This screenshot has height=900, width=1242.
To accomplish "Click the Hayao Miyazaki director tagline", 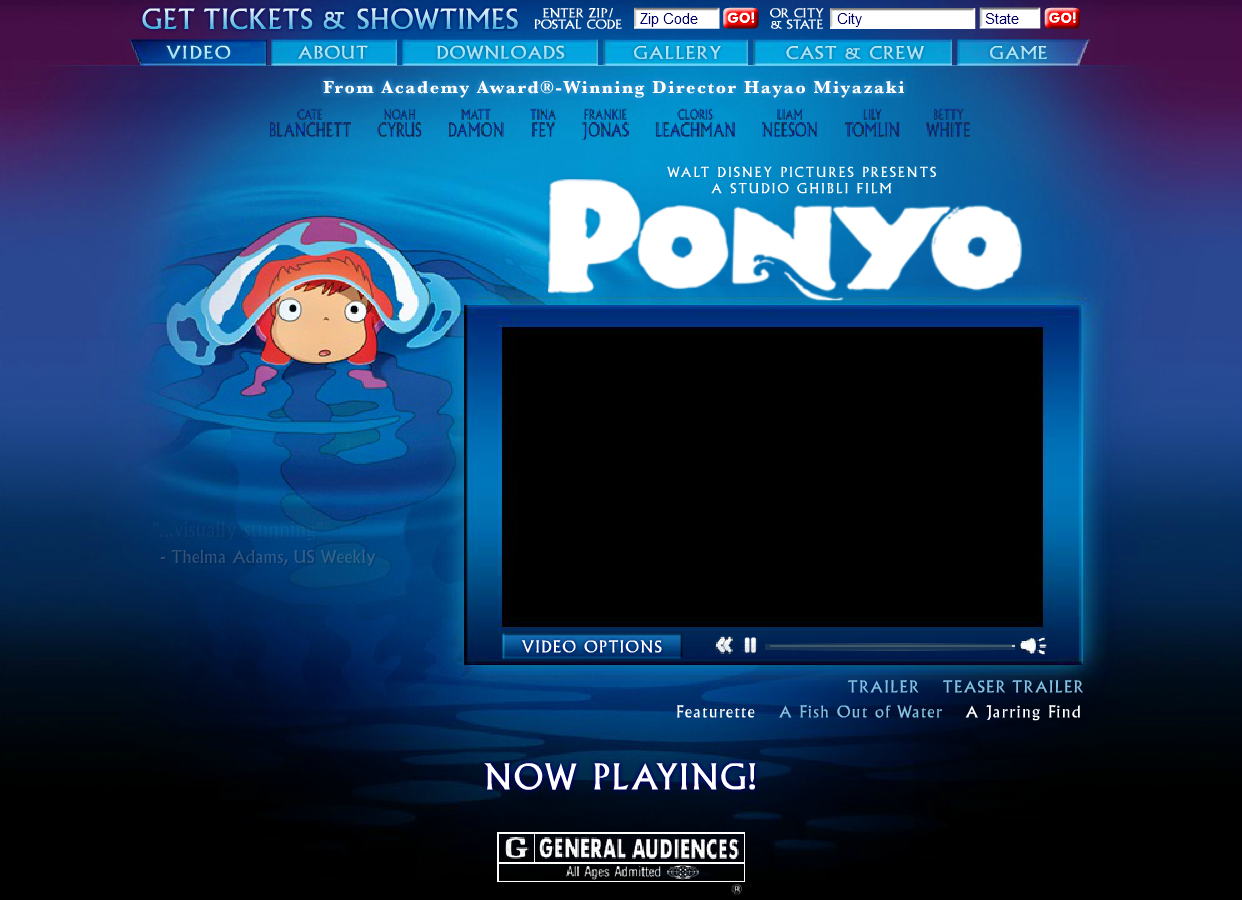I will pyautogui.click(x=614, y=88).
